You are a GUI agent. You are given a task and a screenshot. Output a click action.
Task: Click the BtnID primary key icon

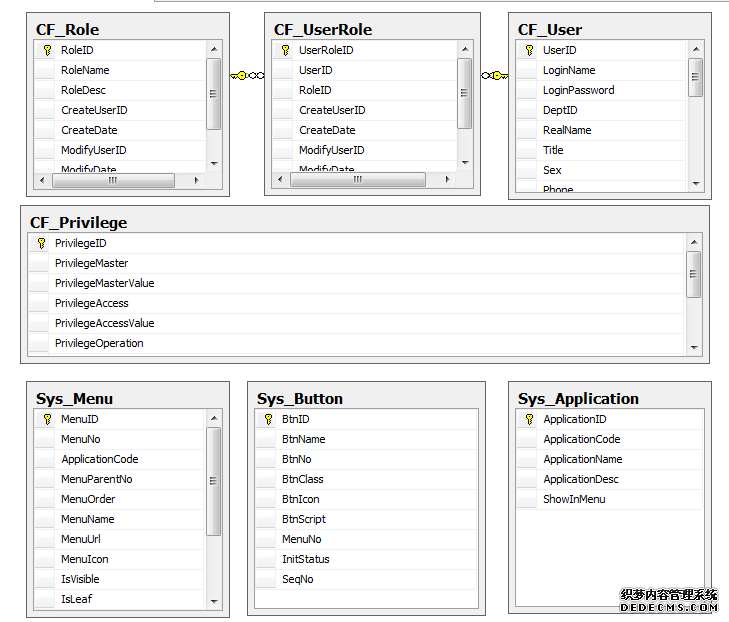point(267,419)
